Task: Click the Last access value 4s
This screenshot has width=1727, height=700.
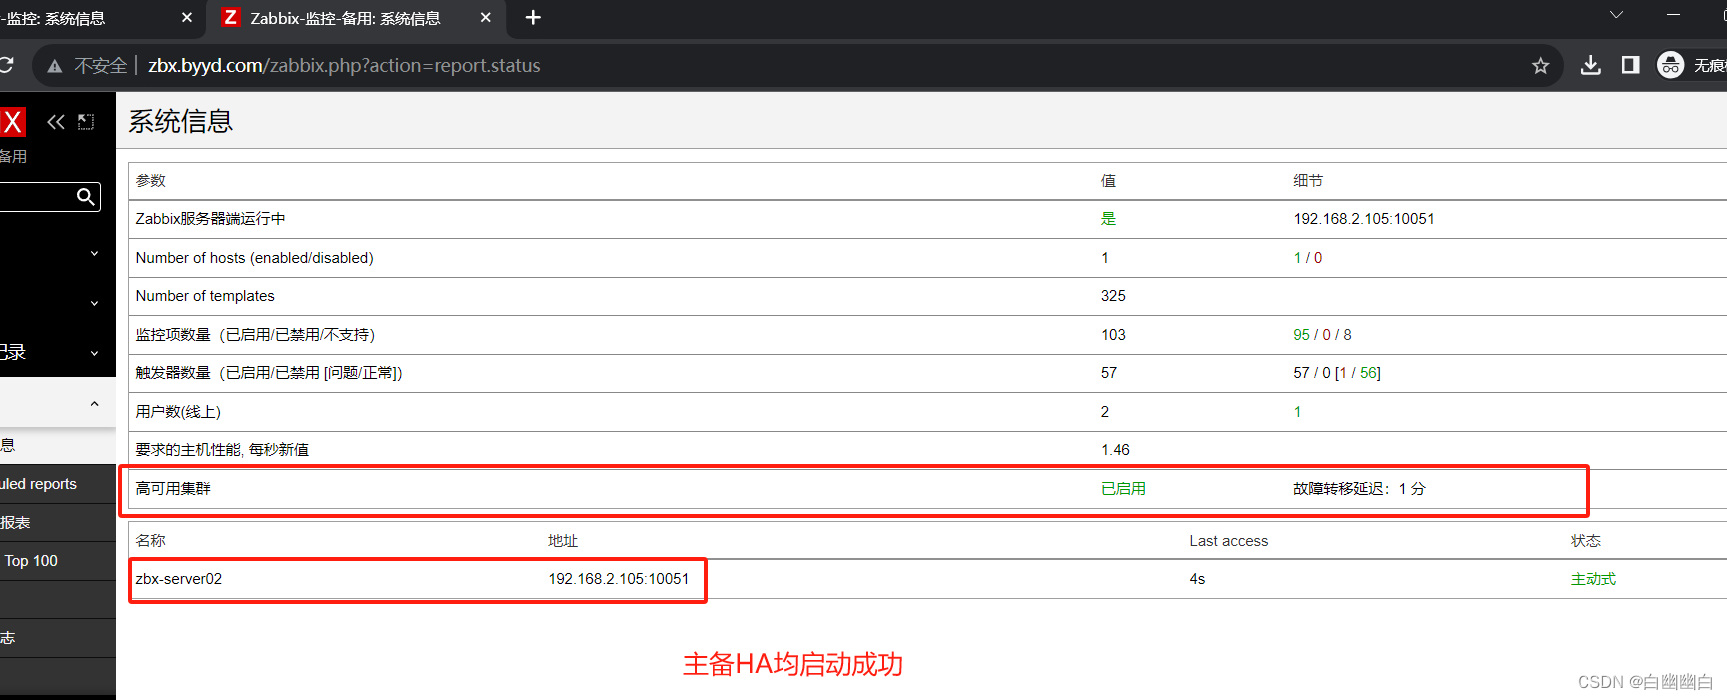Action: pos(1197,579)
